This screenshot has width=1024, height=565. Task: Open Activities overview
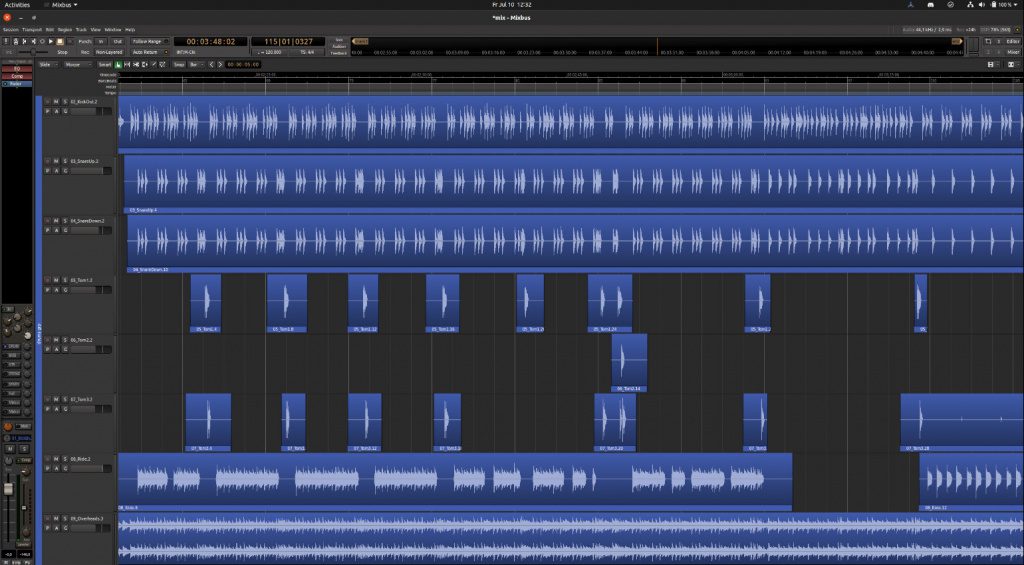tap(17, 5)
